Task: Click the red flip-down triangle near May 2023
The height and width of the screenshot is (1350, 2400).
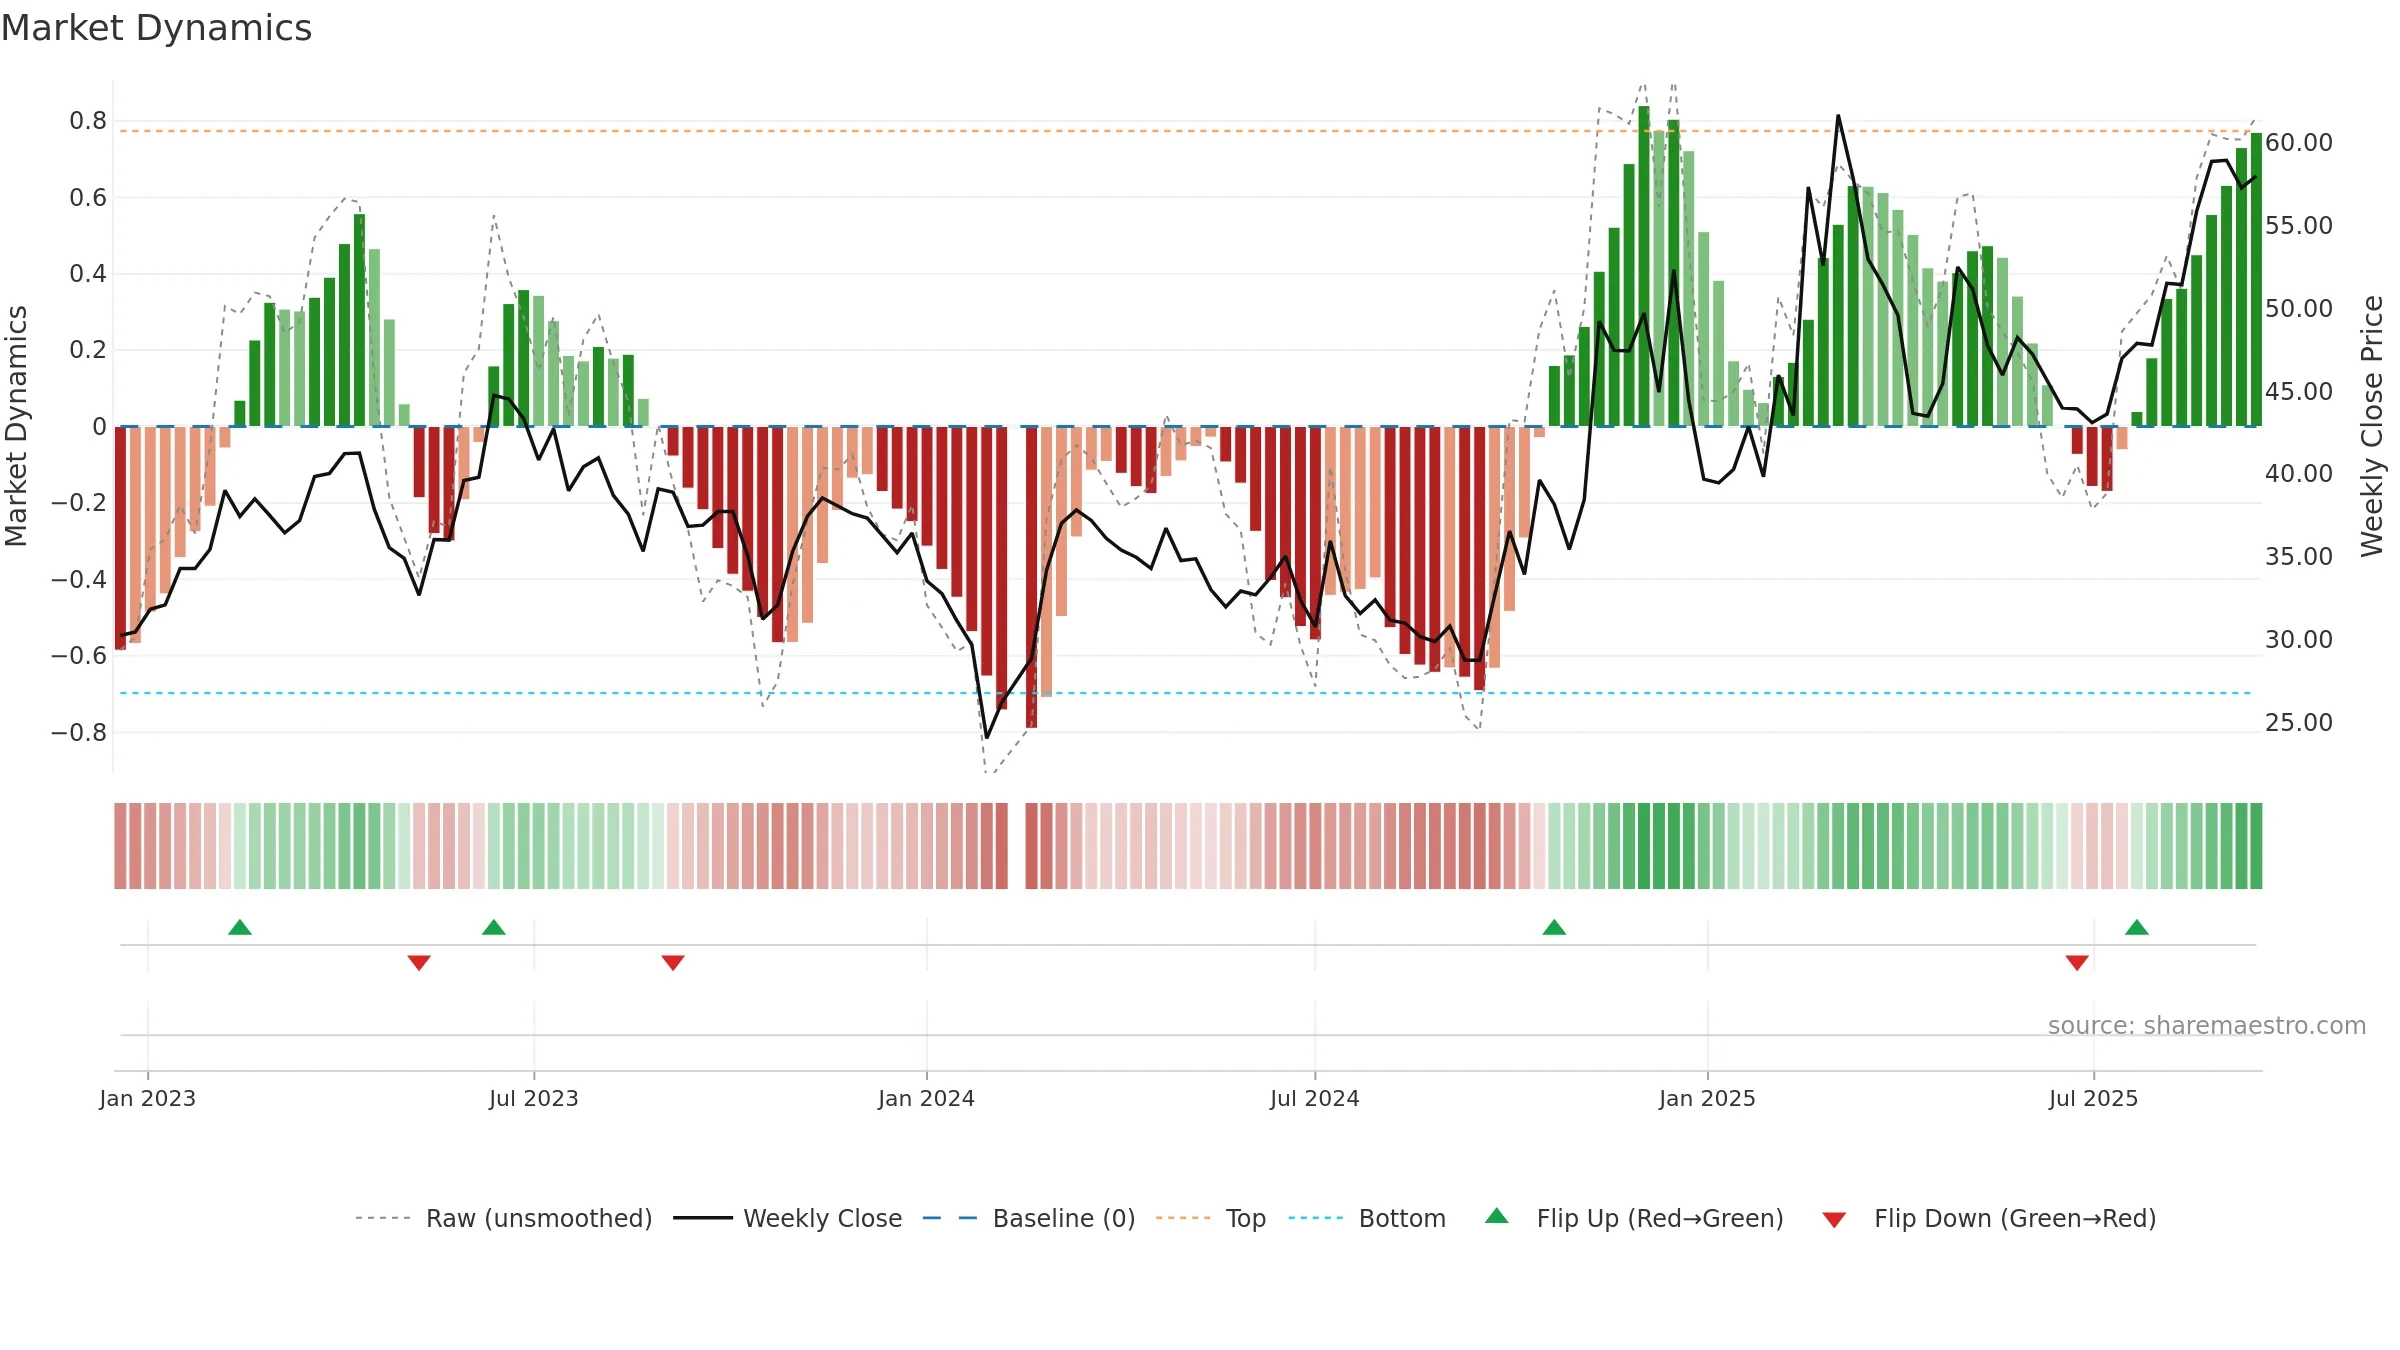Action: click(x=419, y=962)
